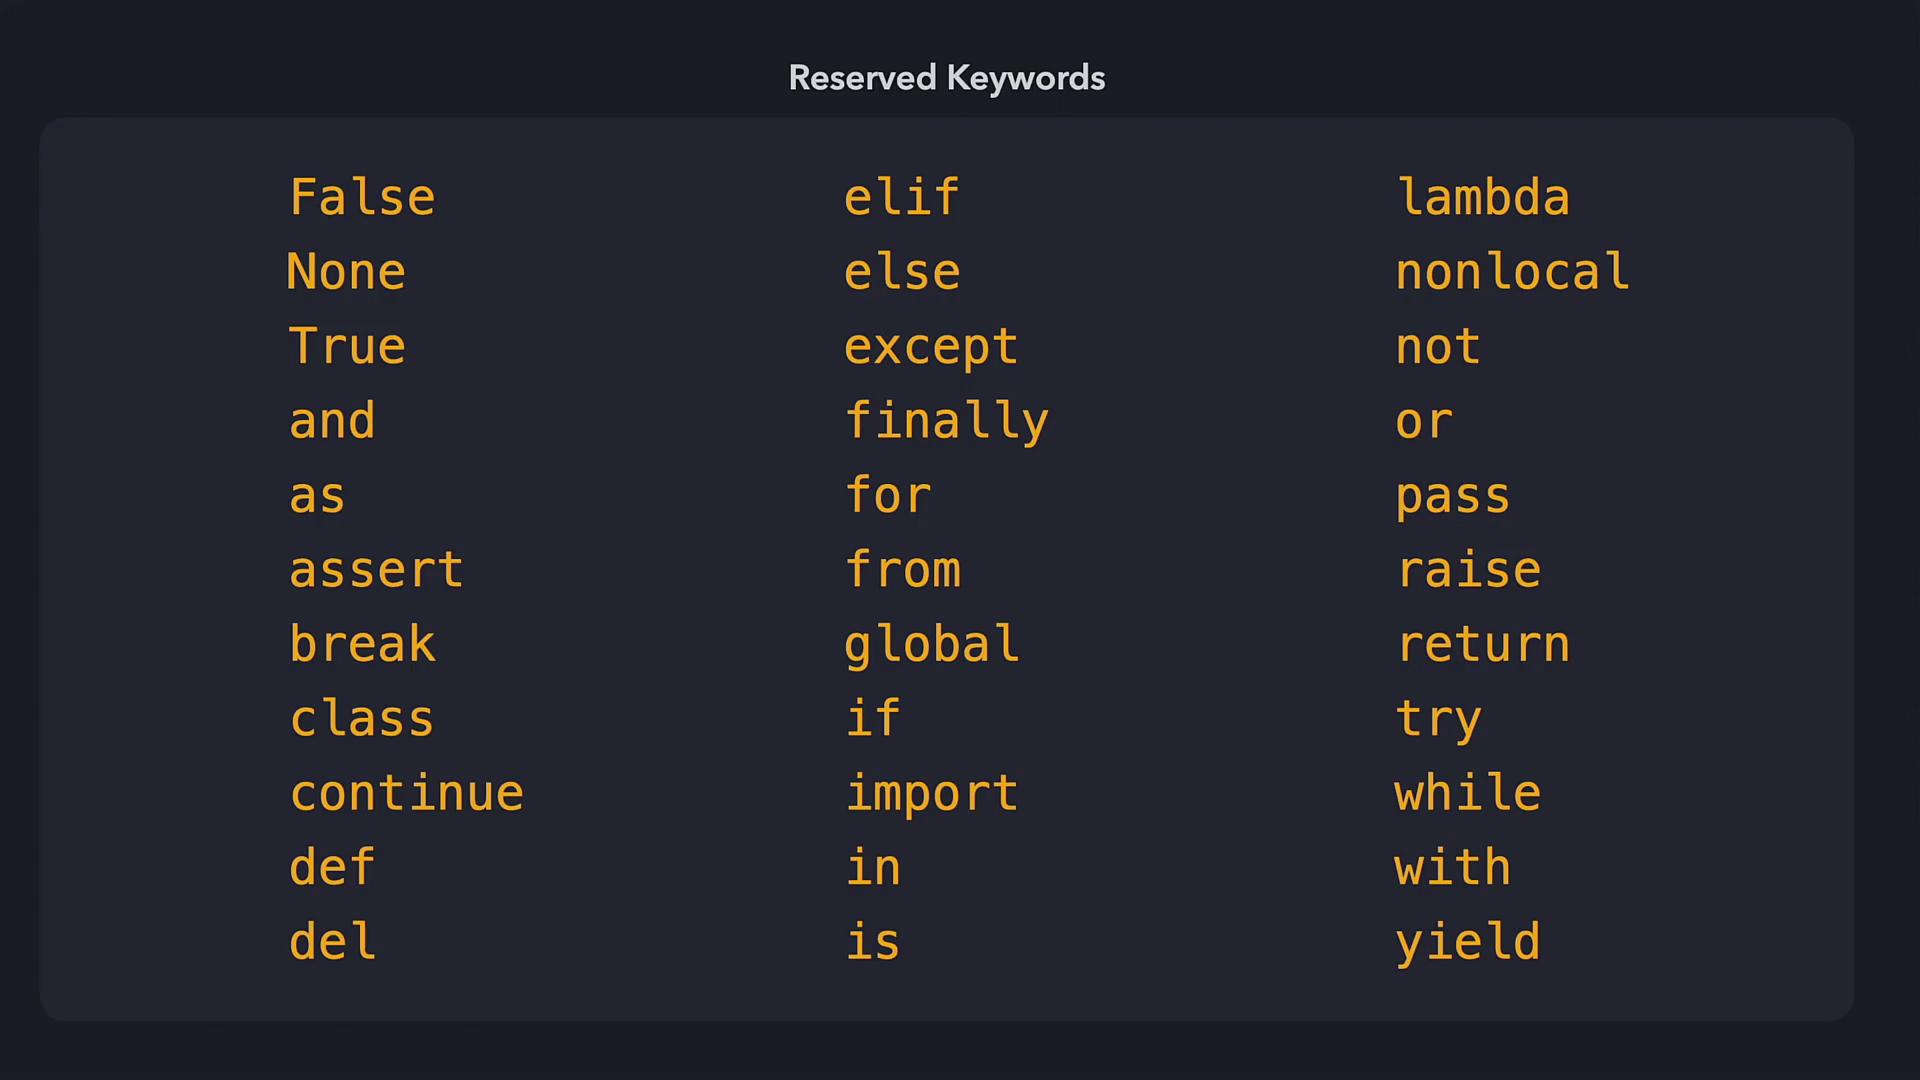Select the global keyword

click(931, 645)
